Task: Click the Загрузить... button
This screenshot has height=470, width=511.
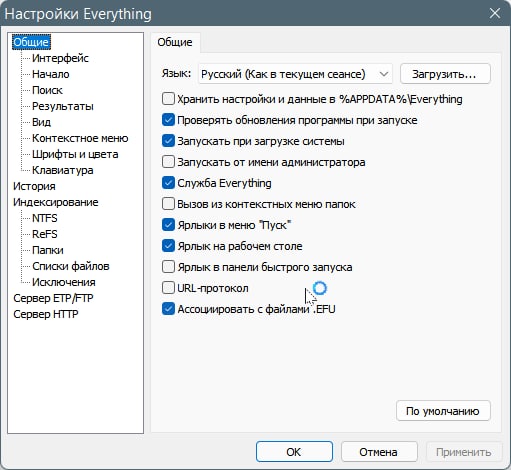Action: (x=445, y=74)
